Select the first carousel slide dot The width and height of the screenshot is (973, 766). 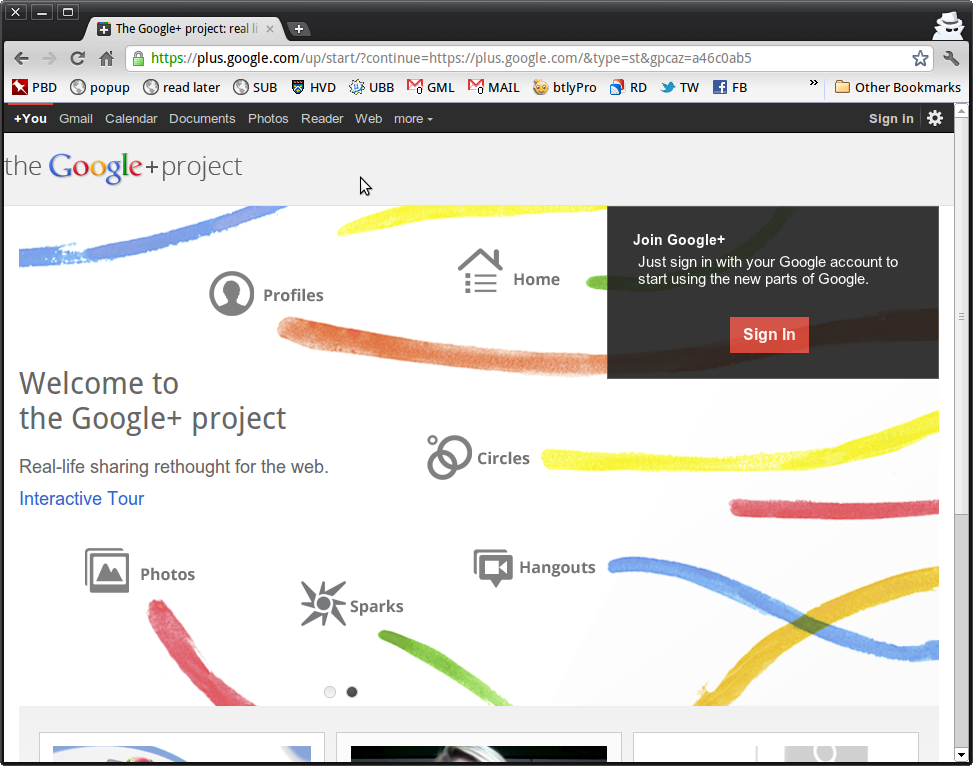330,692
